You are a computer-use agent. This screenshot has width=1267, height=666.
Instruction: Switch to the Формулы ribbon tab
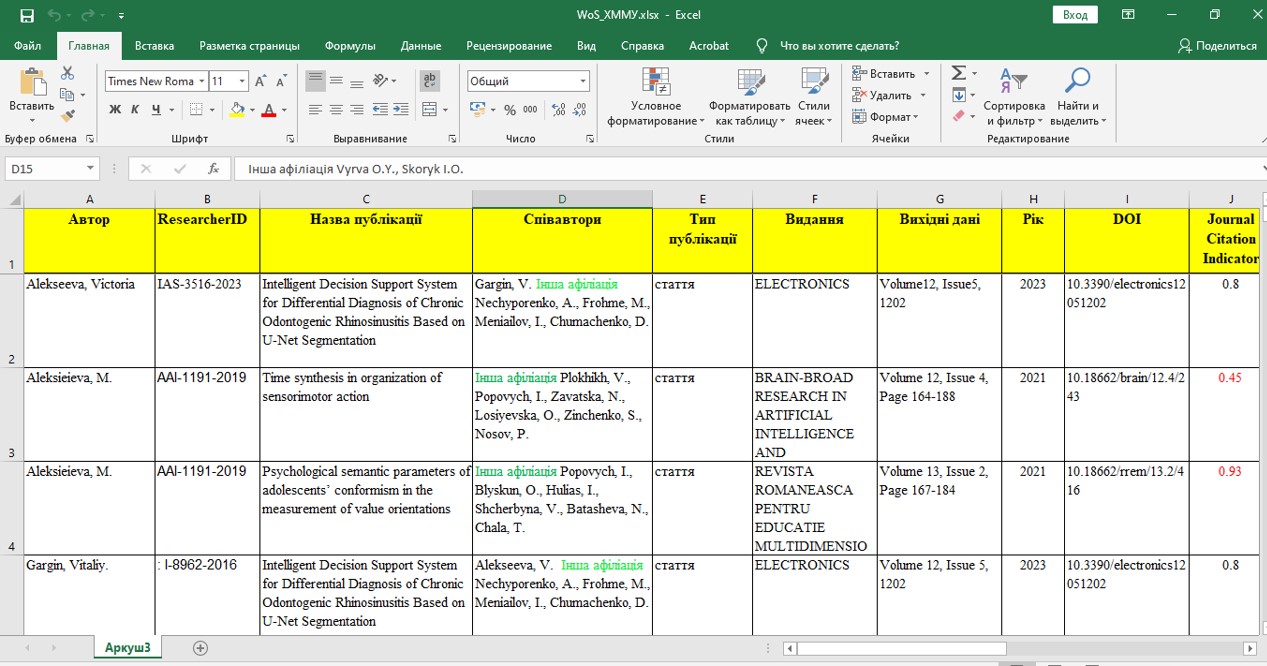[x=350, y=46]
